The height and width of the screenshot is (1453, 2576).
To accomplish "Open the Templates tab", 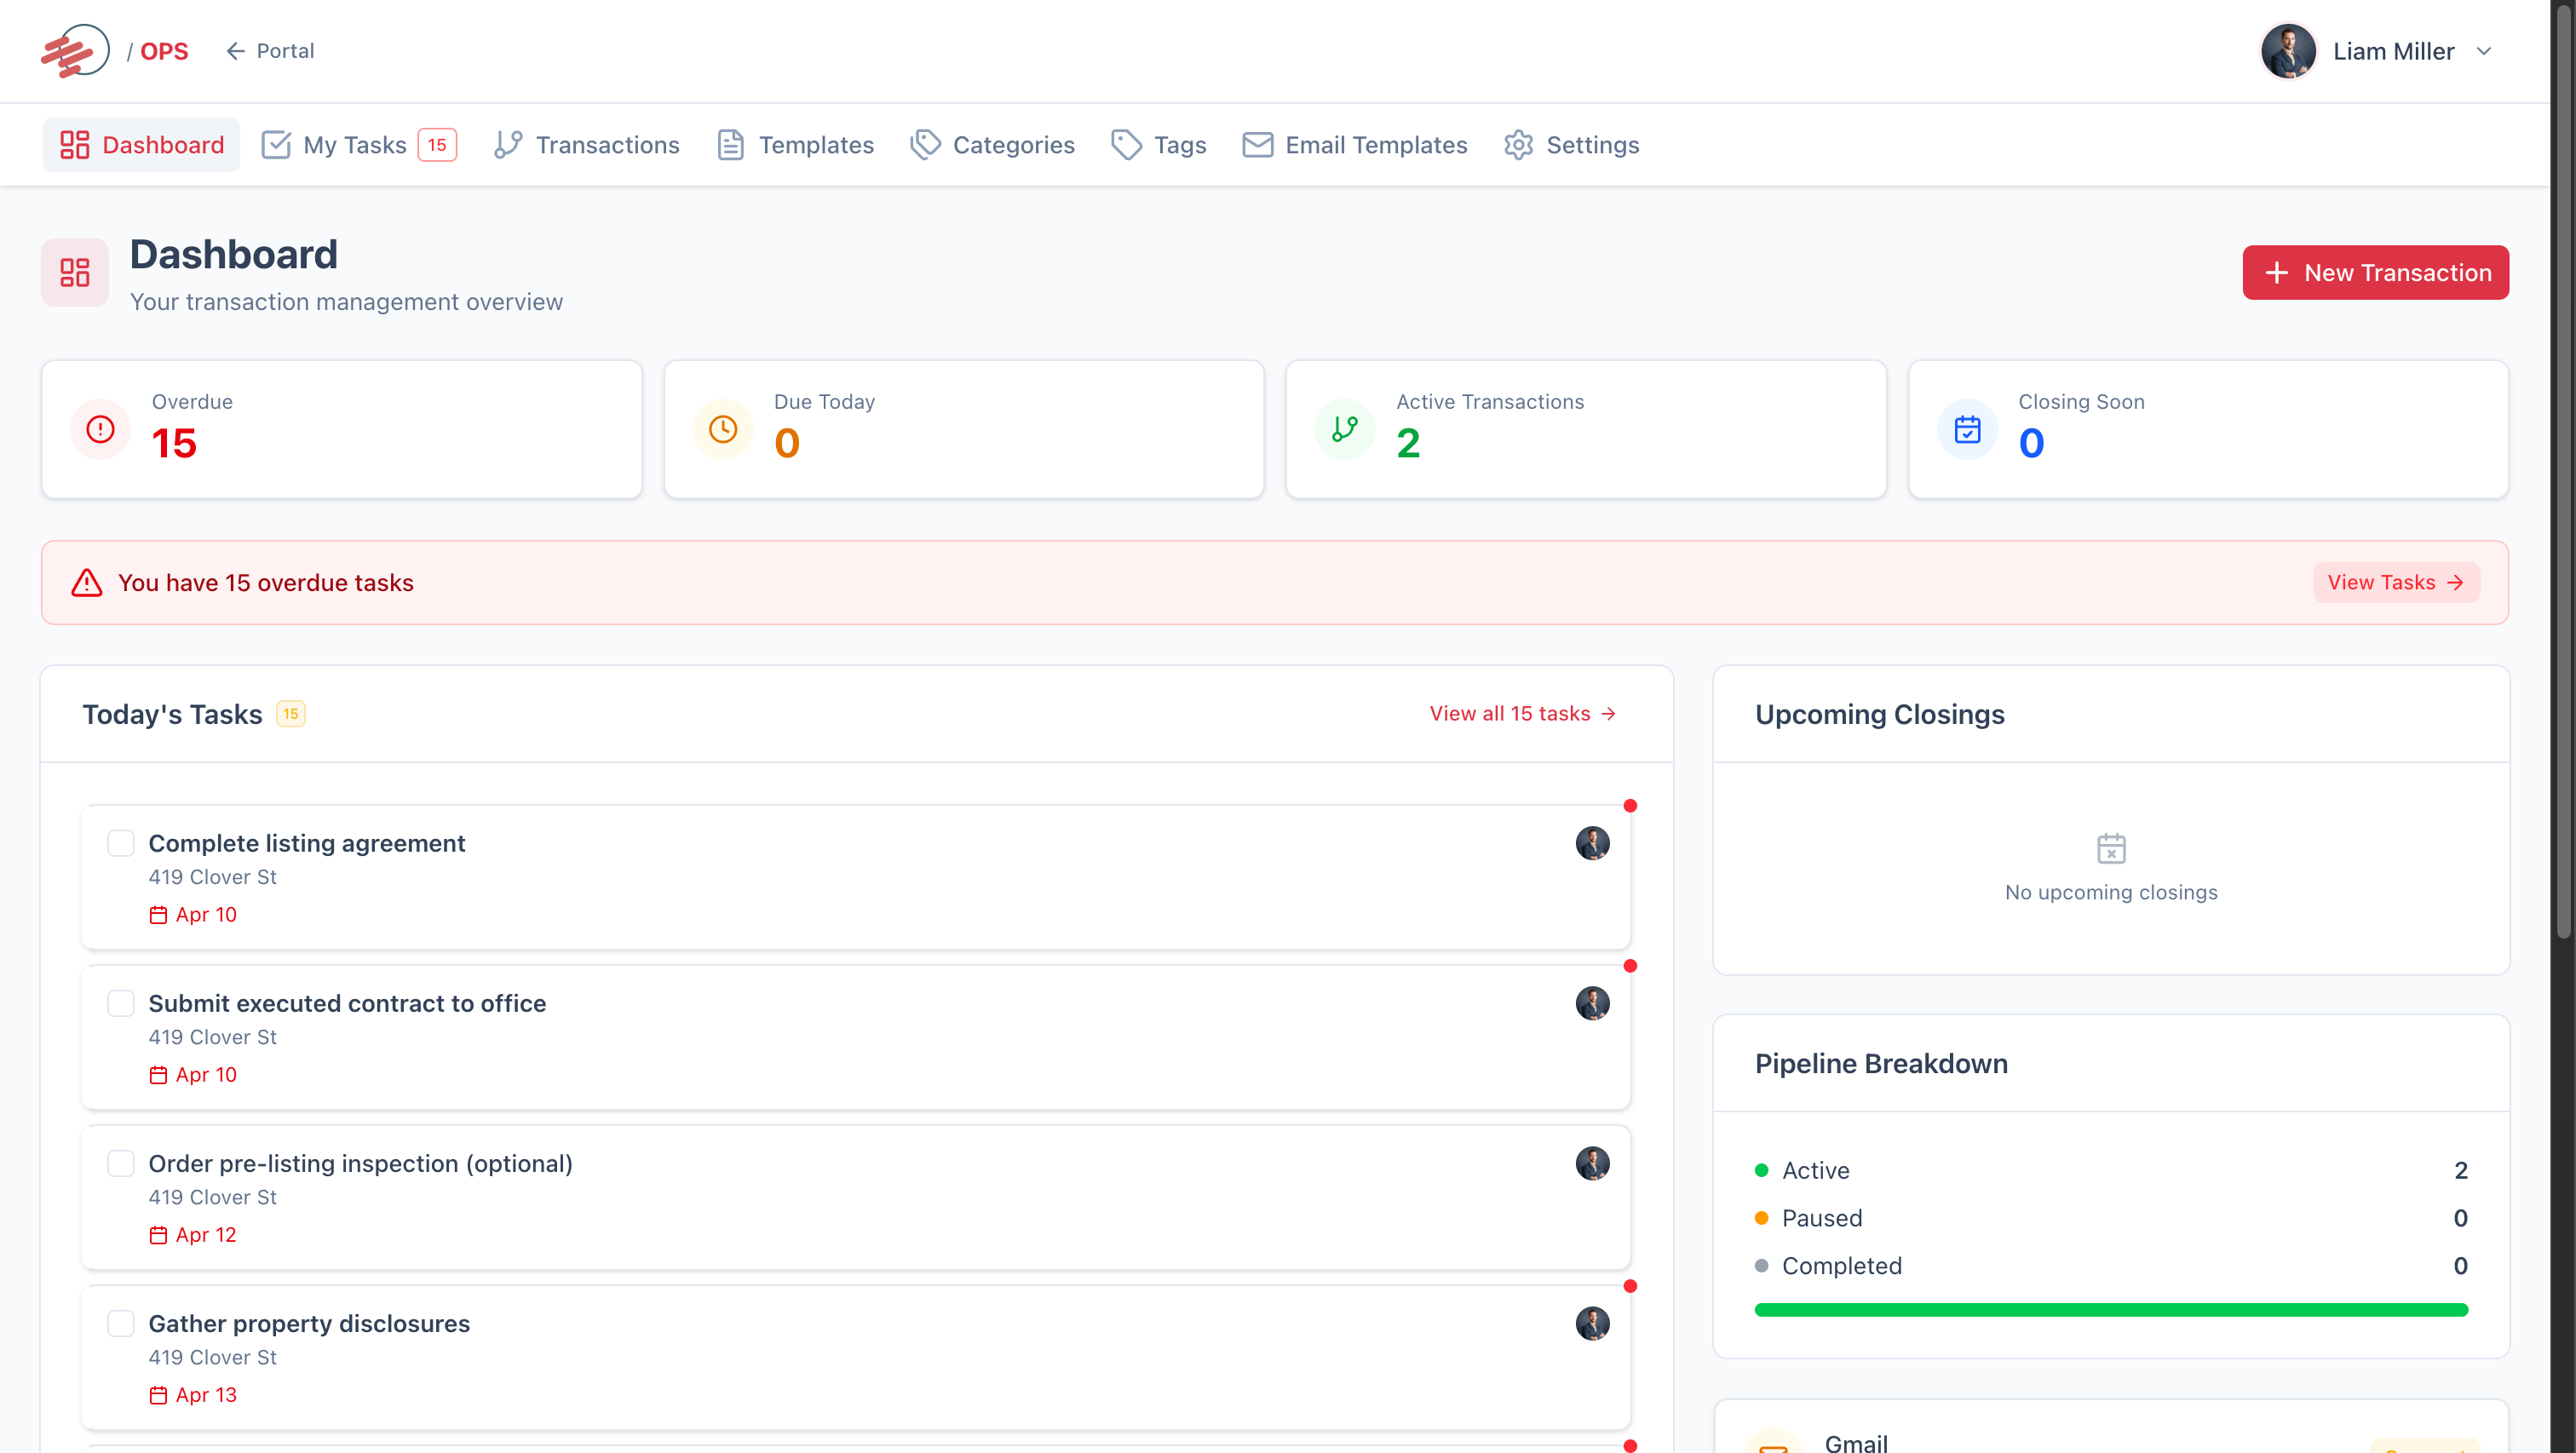I will [x=796, y=145].
